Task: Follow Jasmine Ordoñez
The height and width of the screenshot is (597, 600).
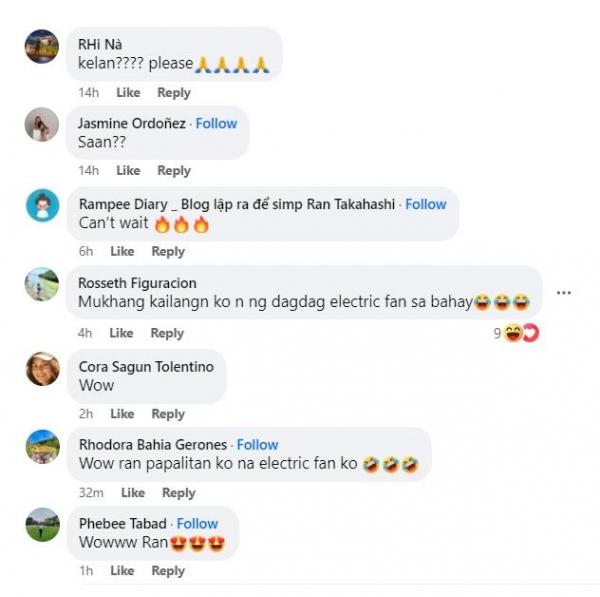Action: pyautogui.click(x=216, y=124)
